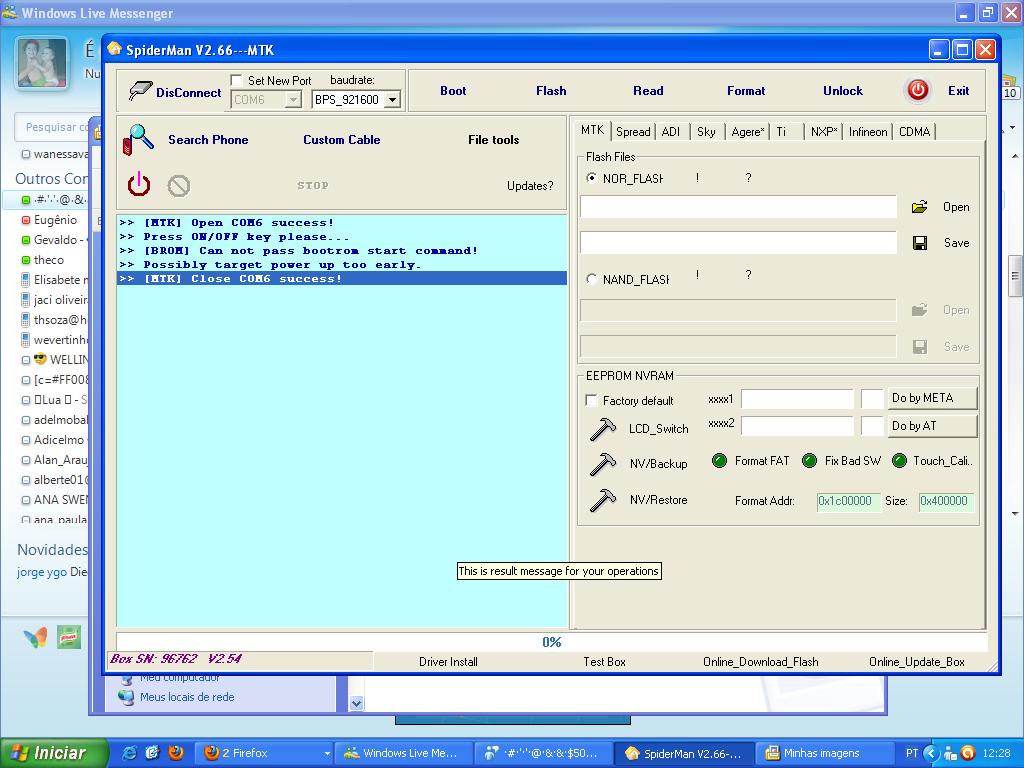This screenshot has height=768, width=1024.
Task: Click Driver Install in the bottom bar
Action: [x=448, y=662]
